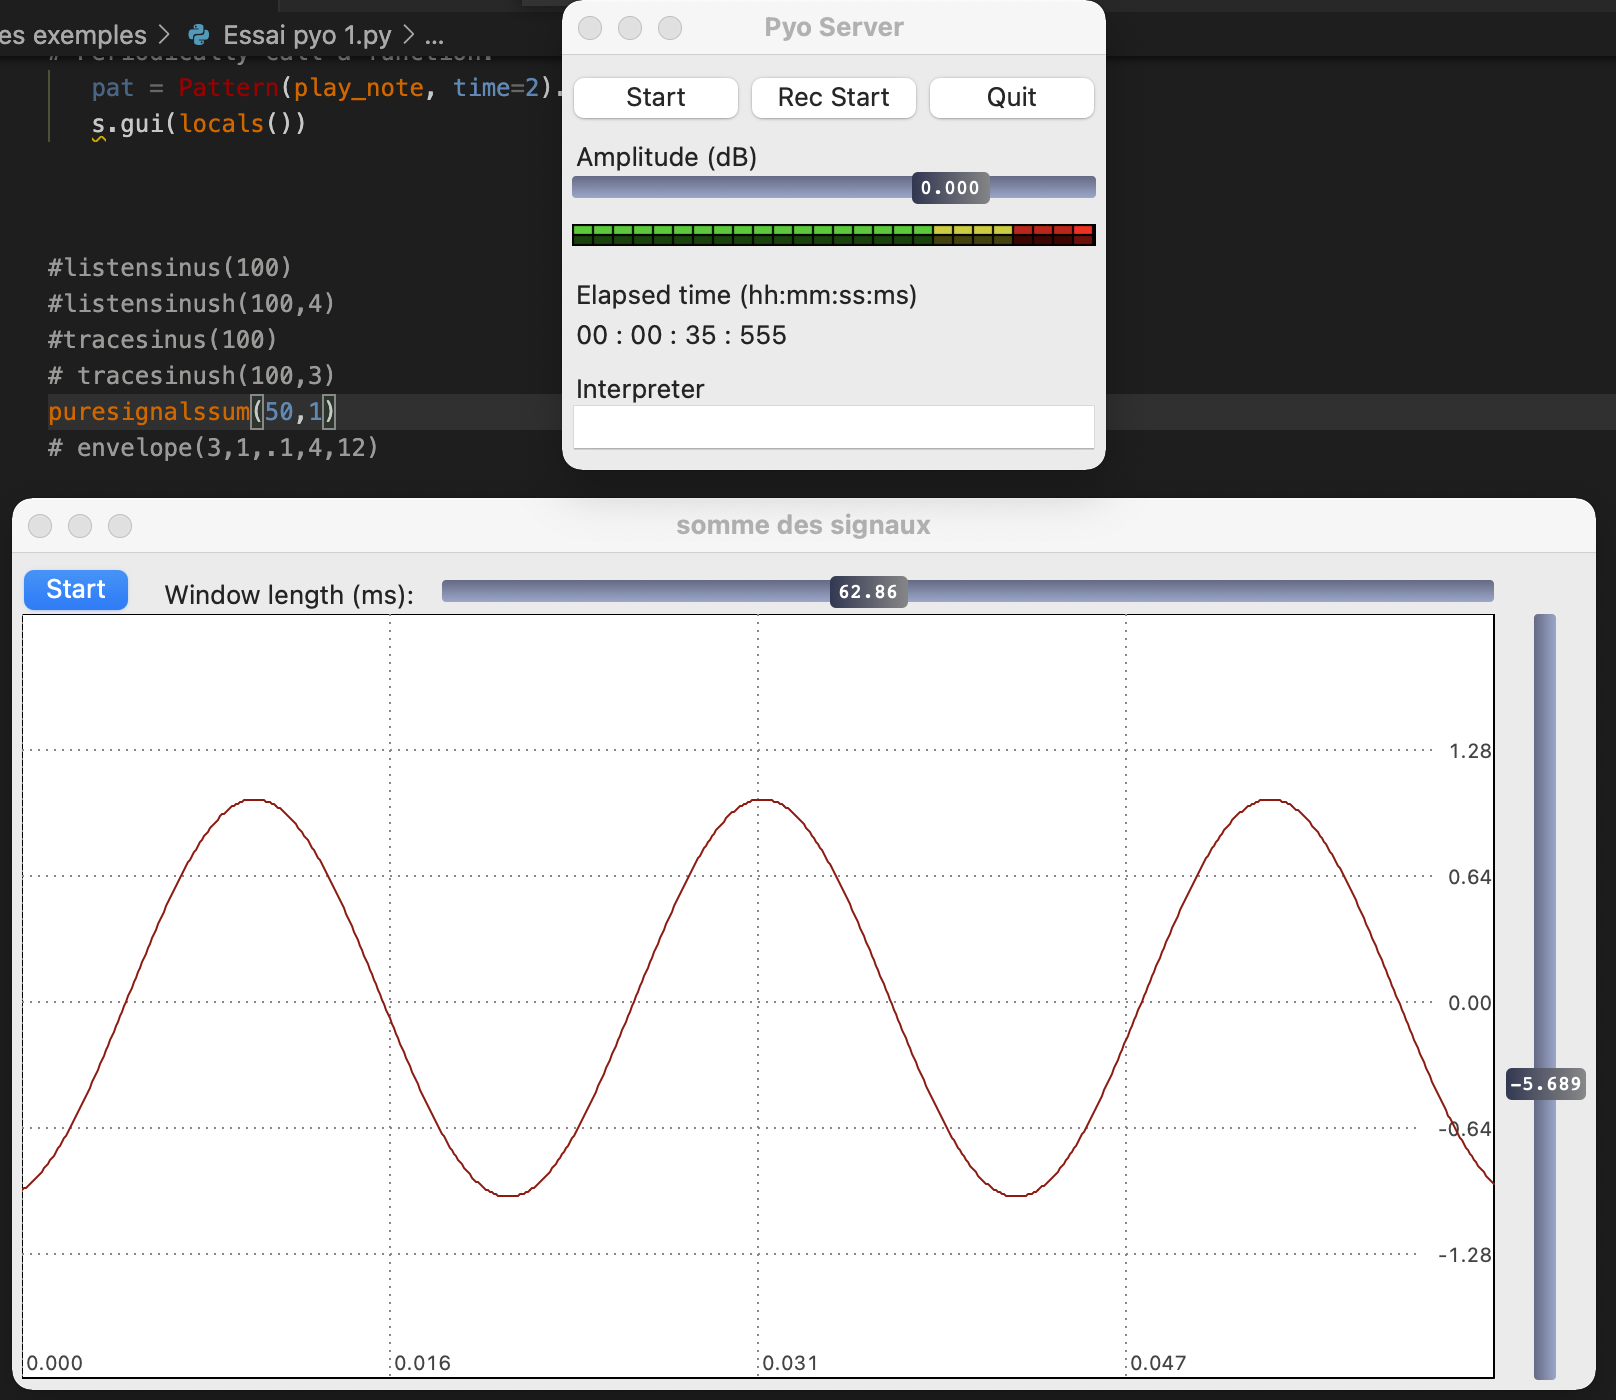
Task: Toggle the blue Start button in scope
Action: click(x=76, y=590)
